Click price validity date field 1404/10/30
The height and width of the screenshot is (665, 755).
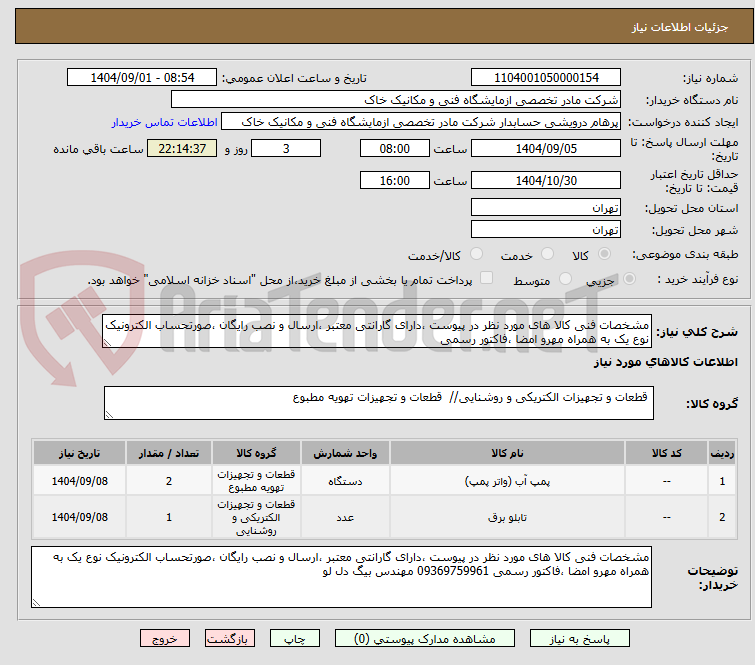[545, 181]
